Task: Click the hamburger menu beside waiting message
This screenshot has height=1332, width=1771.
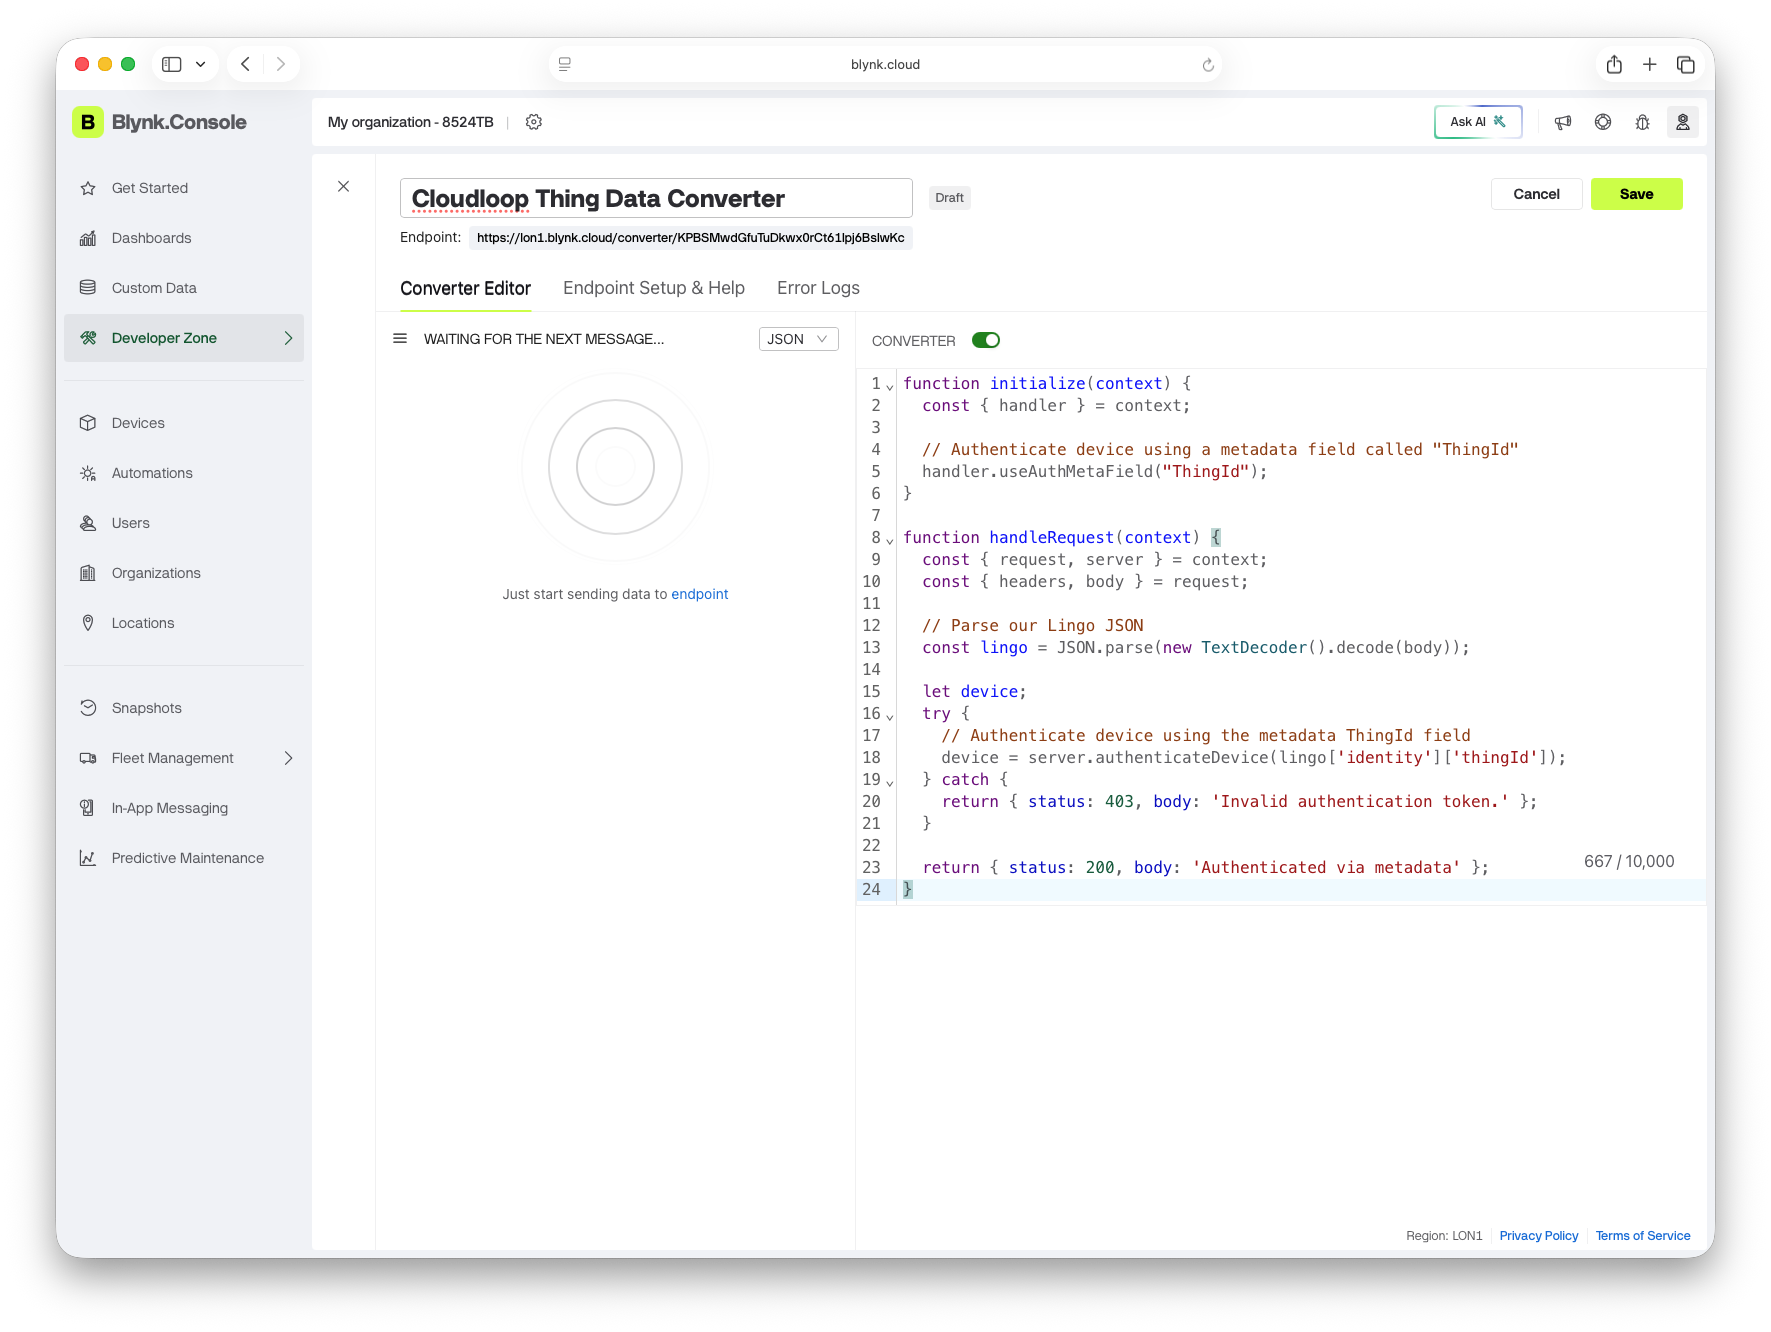Action: [x=400, y=338]
